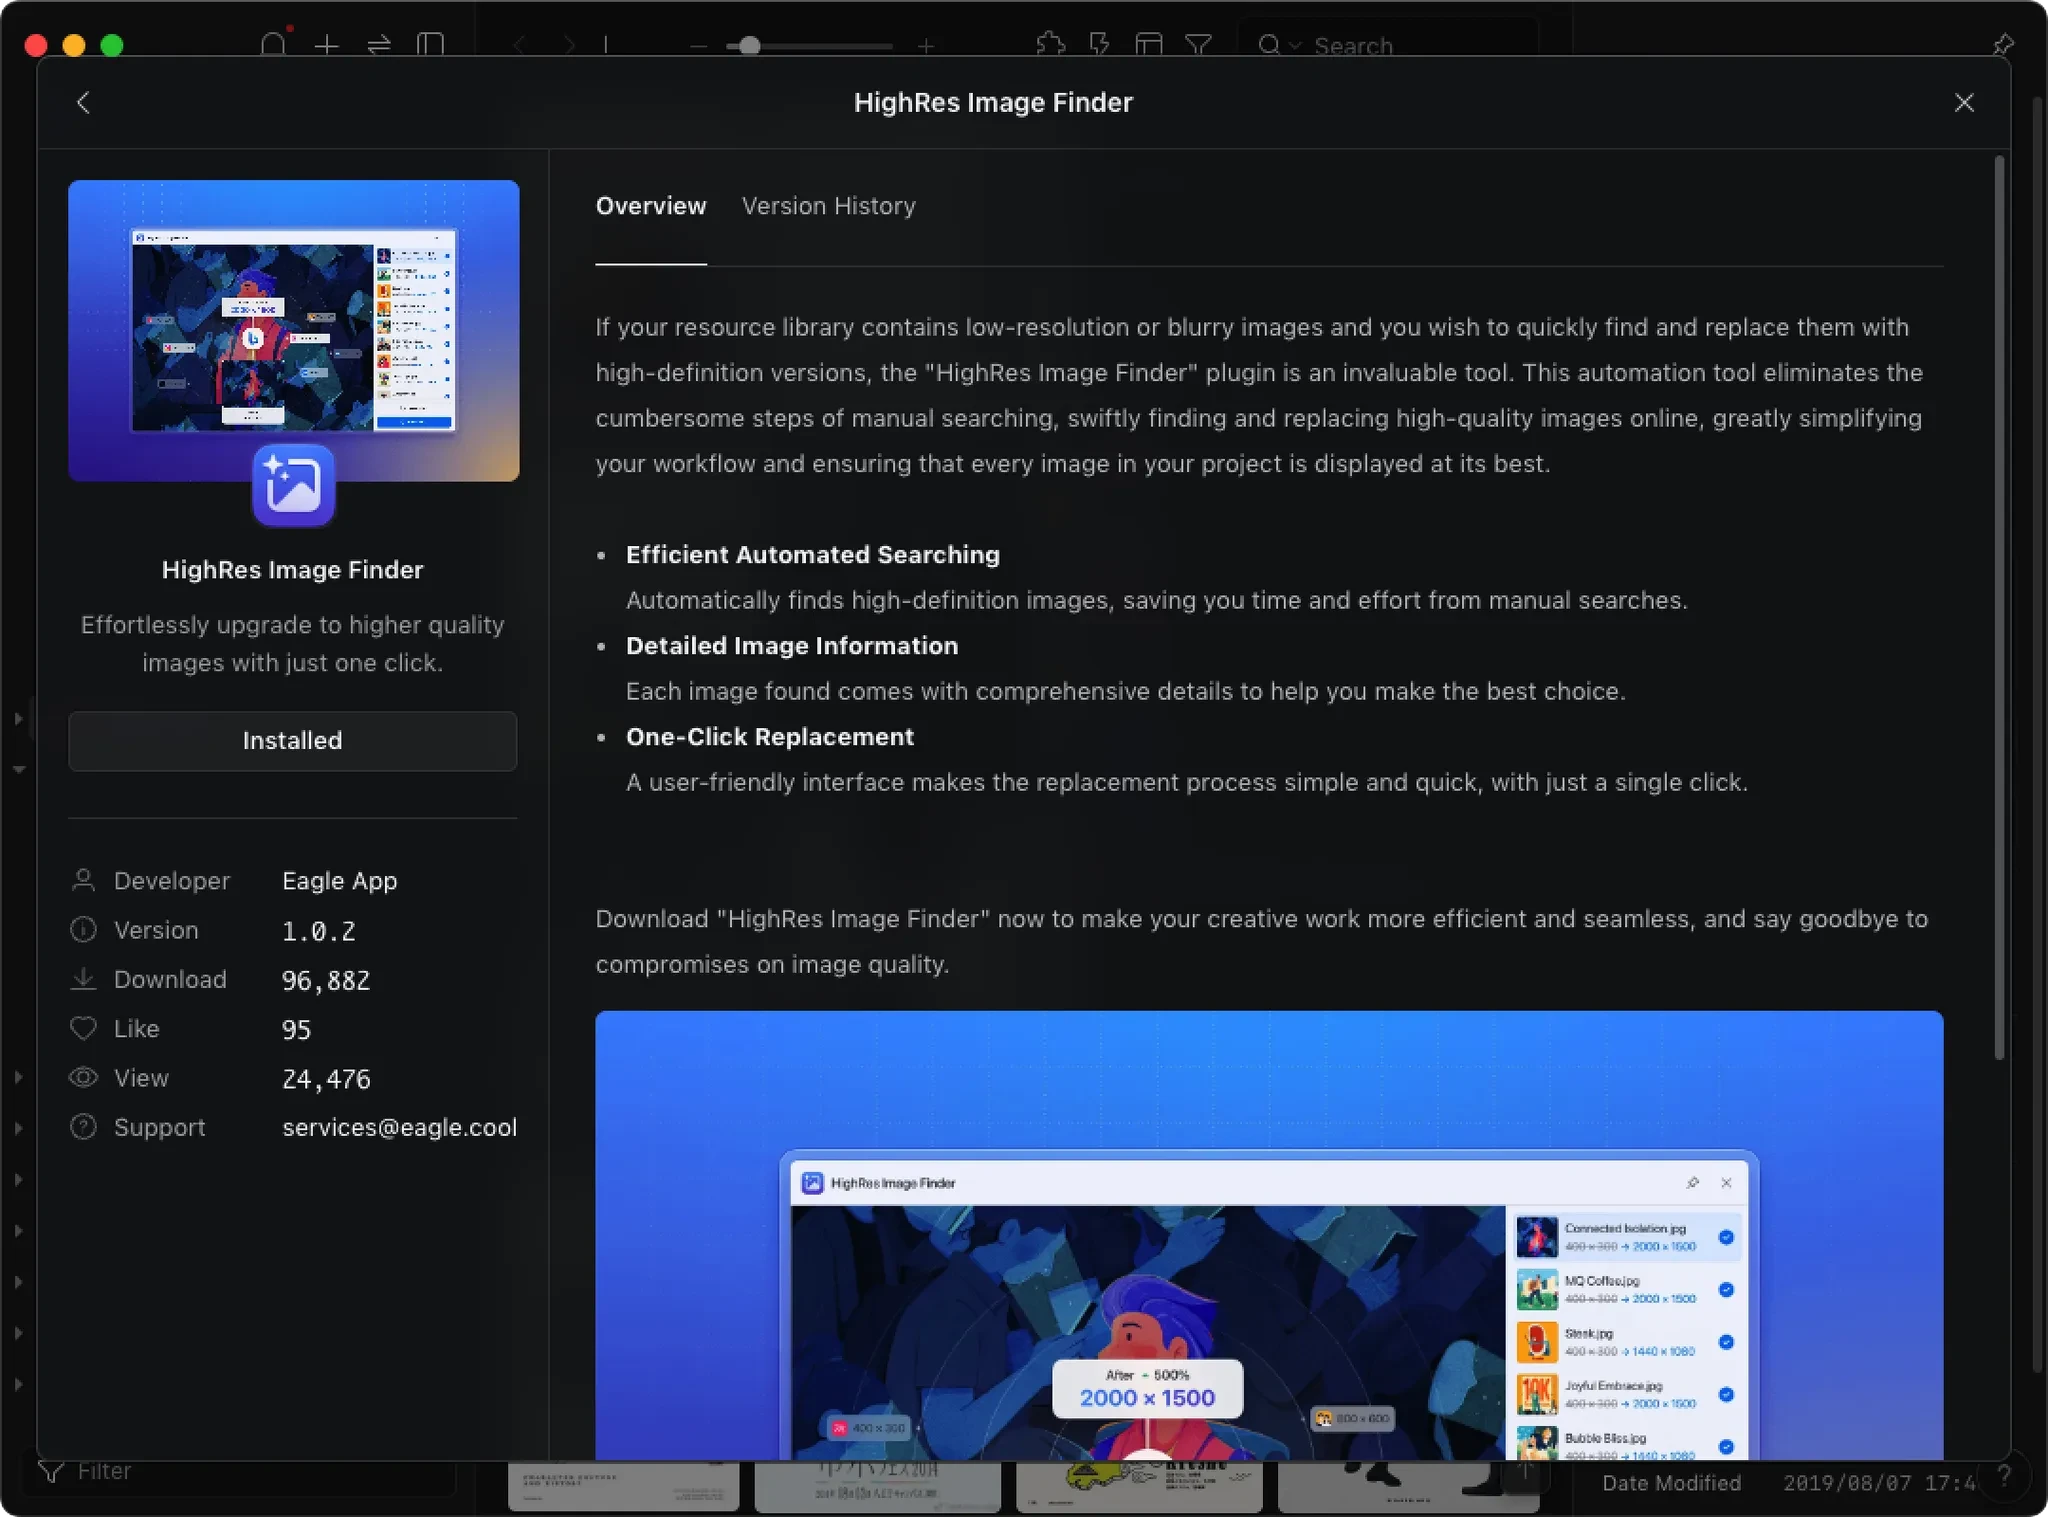The height and width of the screenshot is (1517, 2048).
Task: Click the download count 96,882
Action: [x=326, y=979]
